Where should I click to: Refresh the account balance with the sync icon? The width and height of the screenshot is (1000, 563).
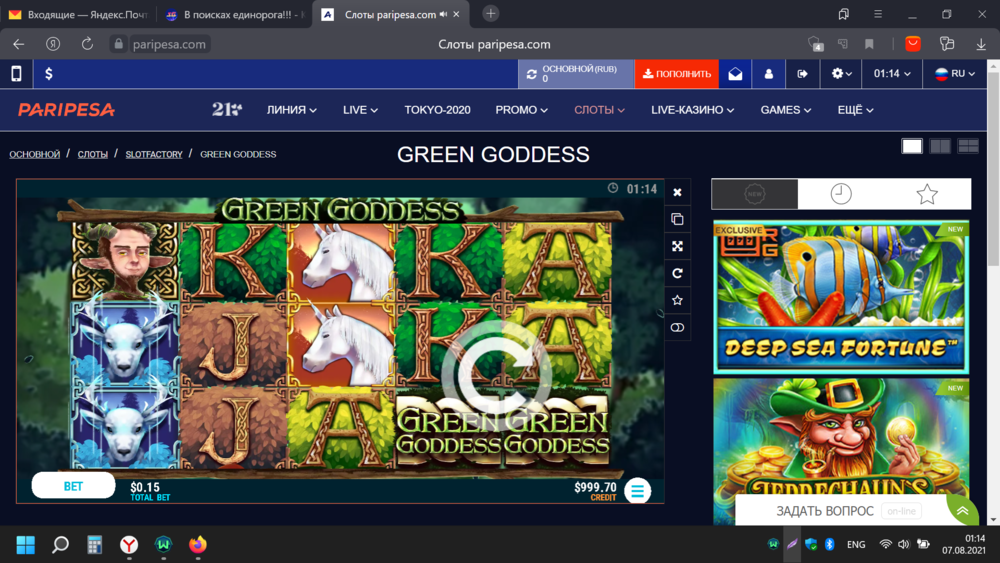[531, 74]
